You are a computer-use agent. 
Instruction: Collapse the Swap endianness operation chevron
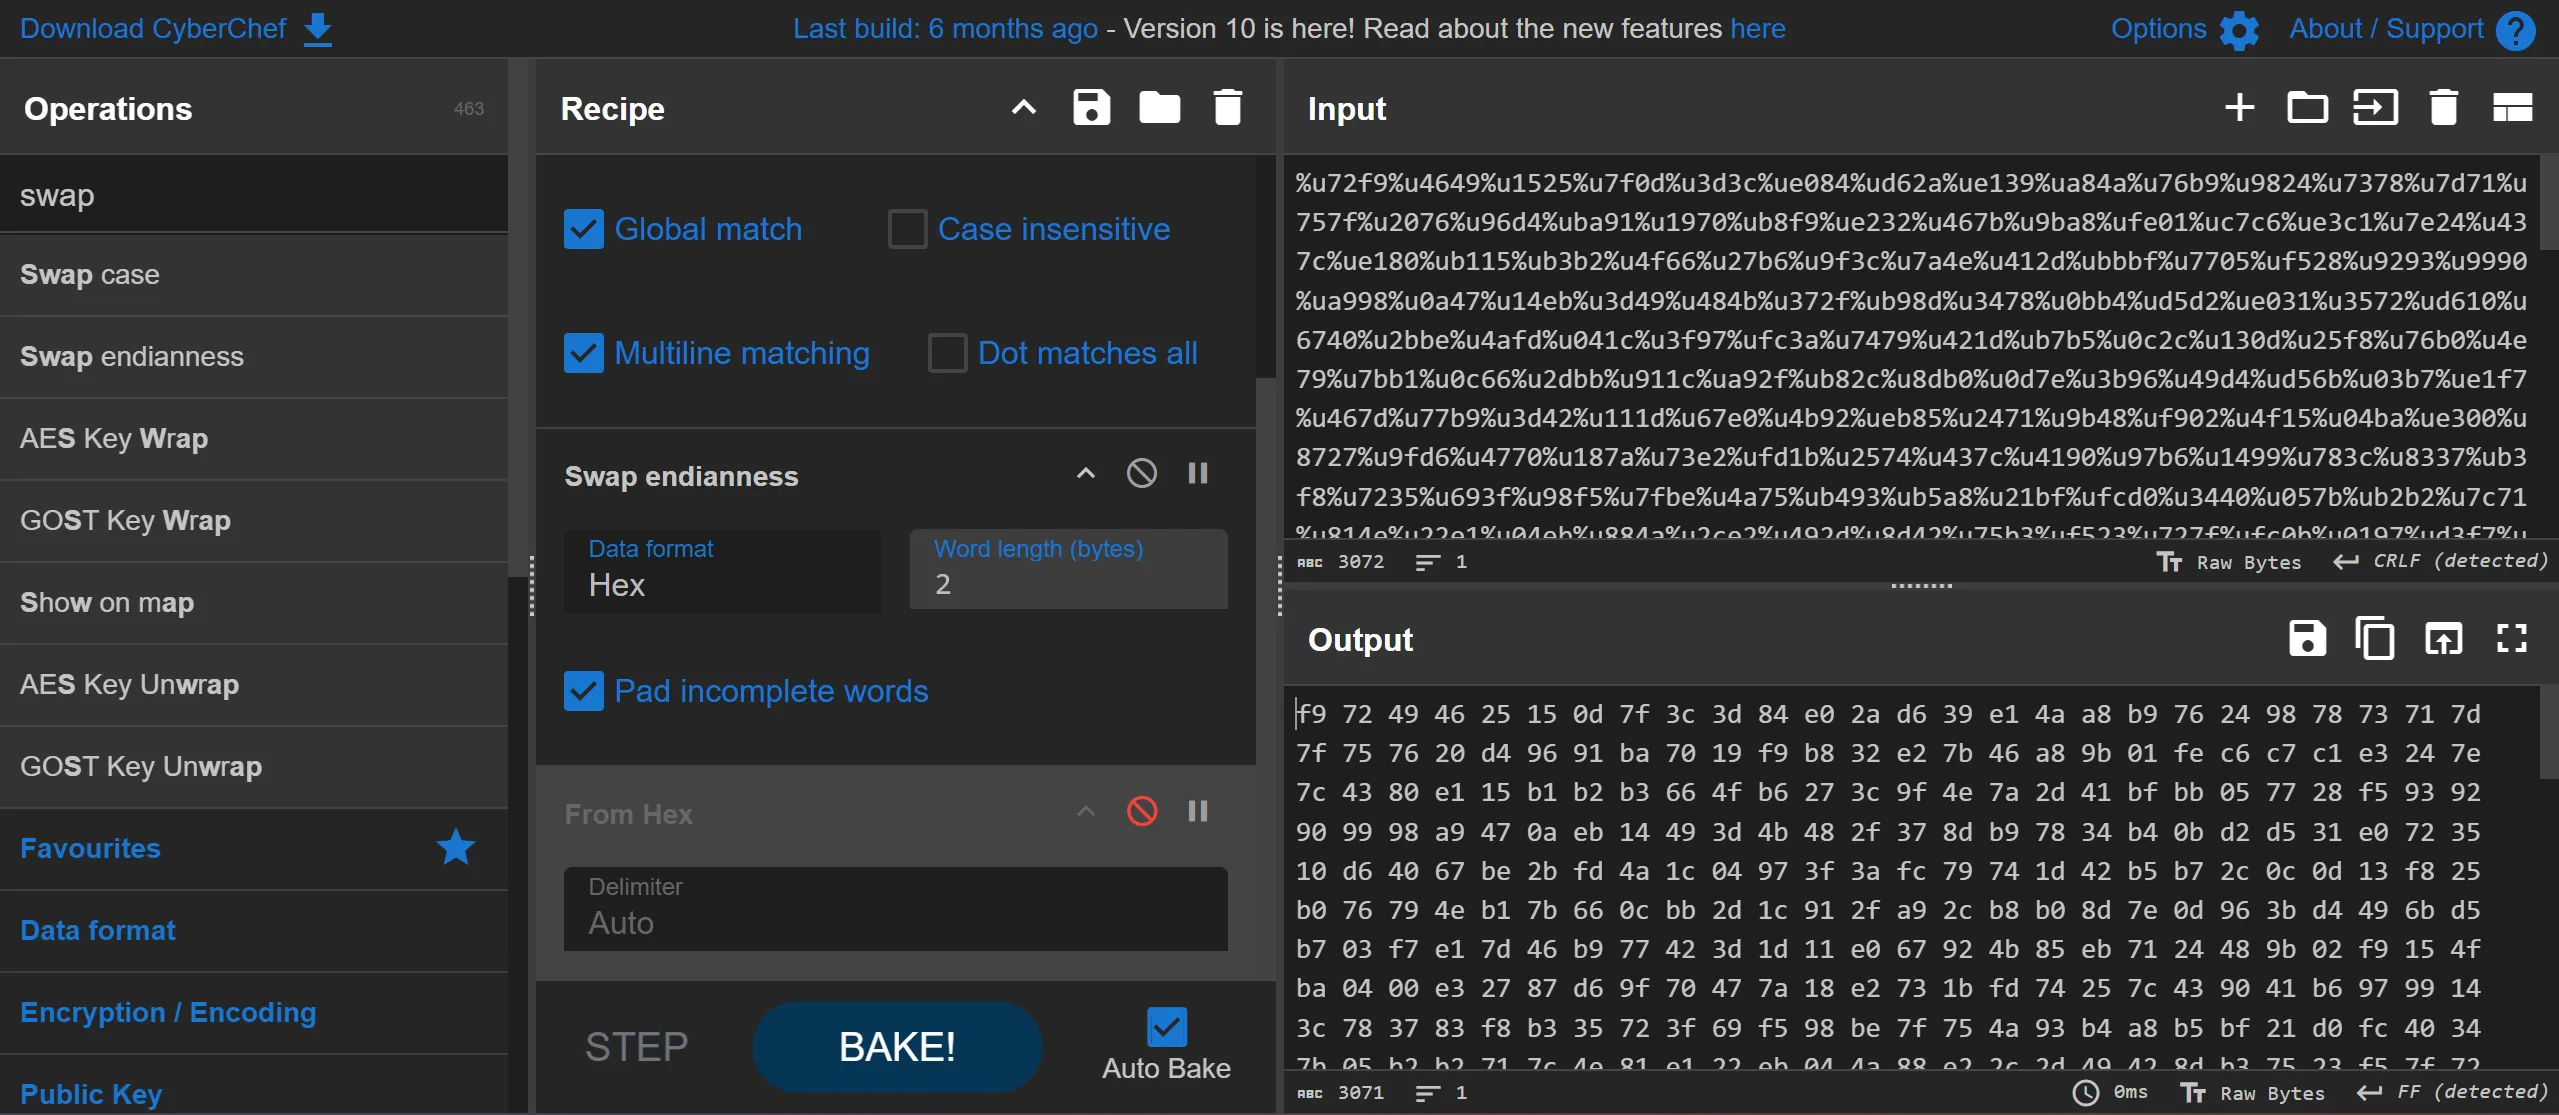pos(1085,473)
